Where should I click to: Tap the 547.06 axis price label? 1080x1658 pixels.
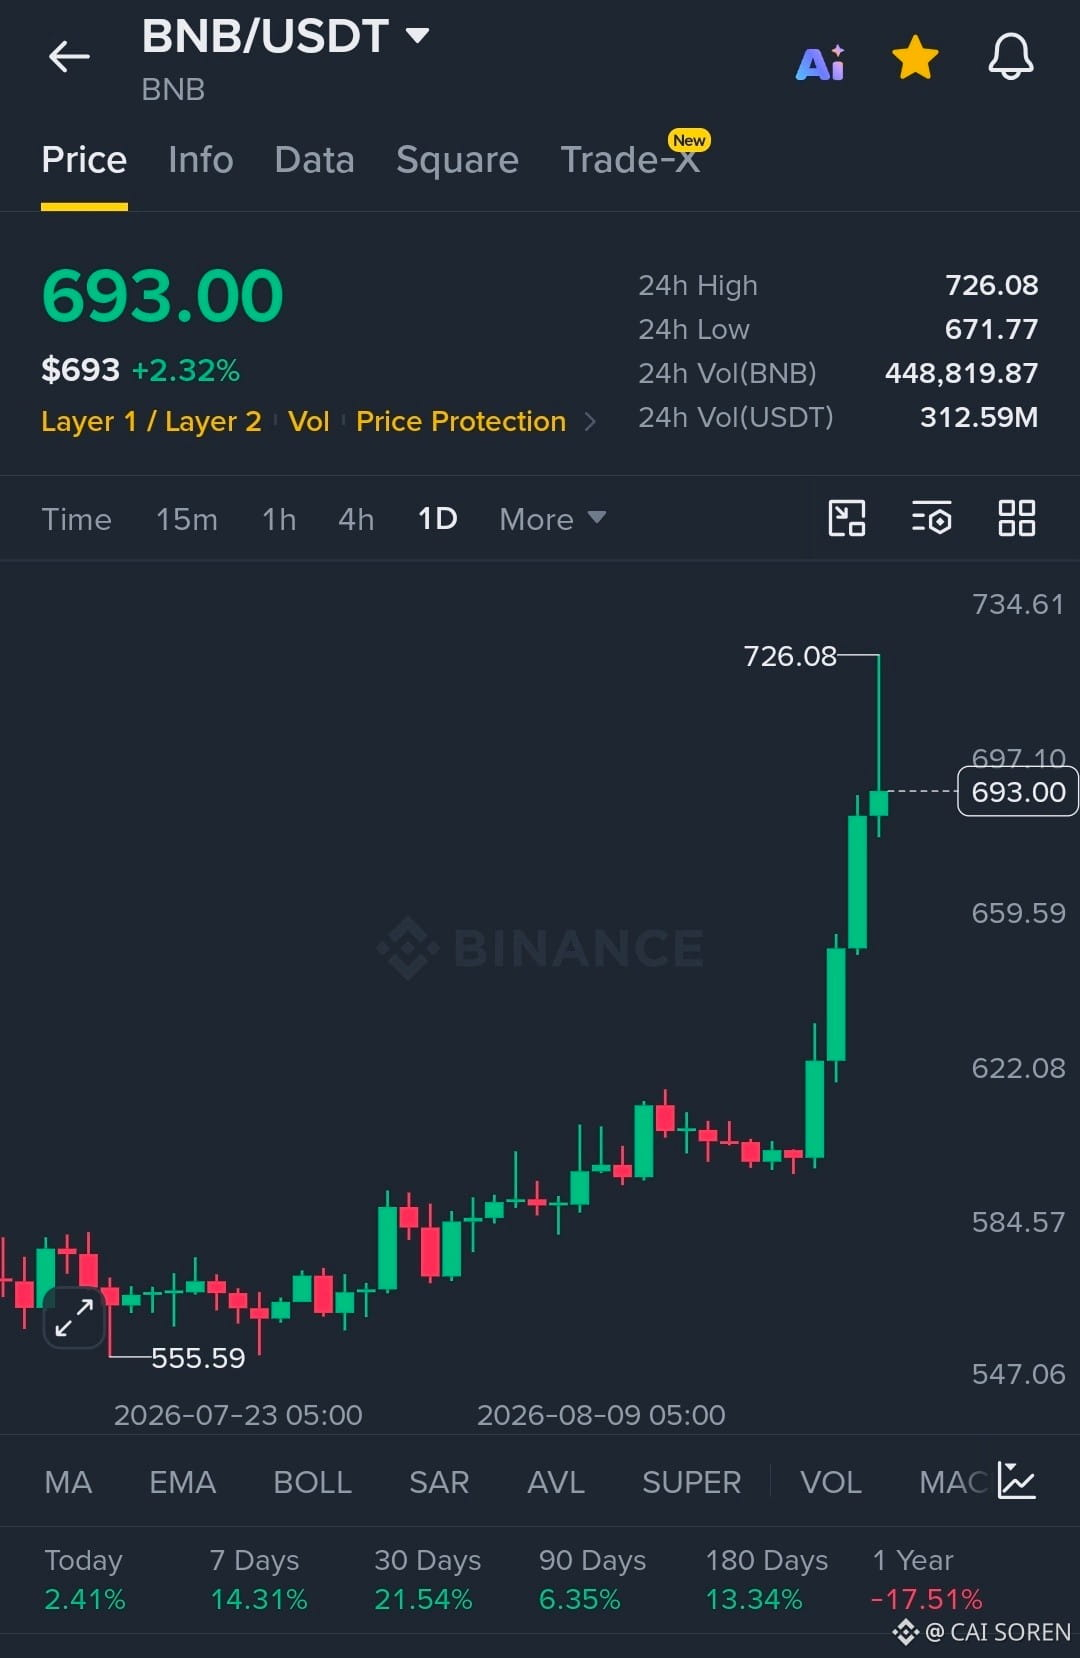1018,1374
